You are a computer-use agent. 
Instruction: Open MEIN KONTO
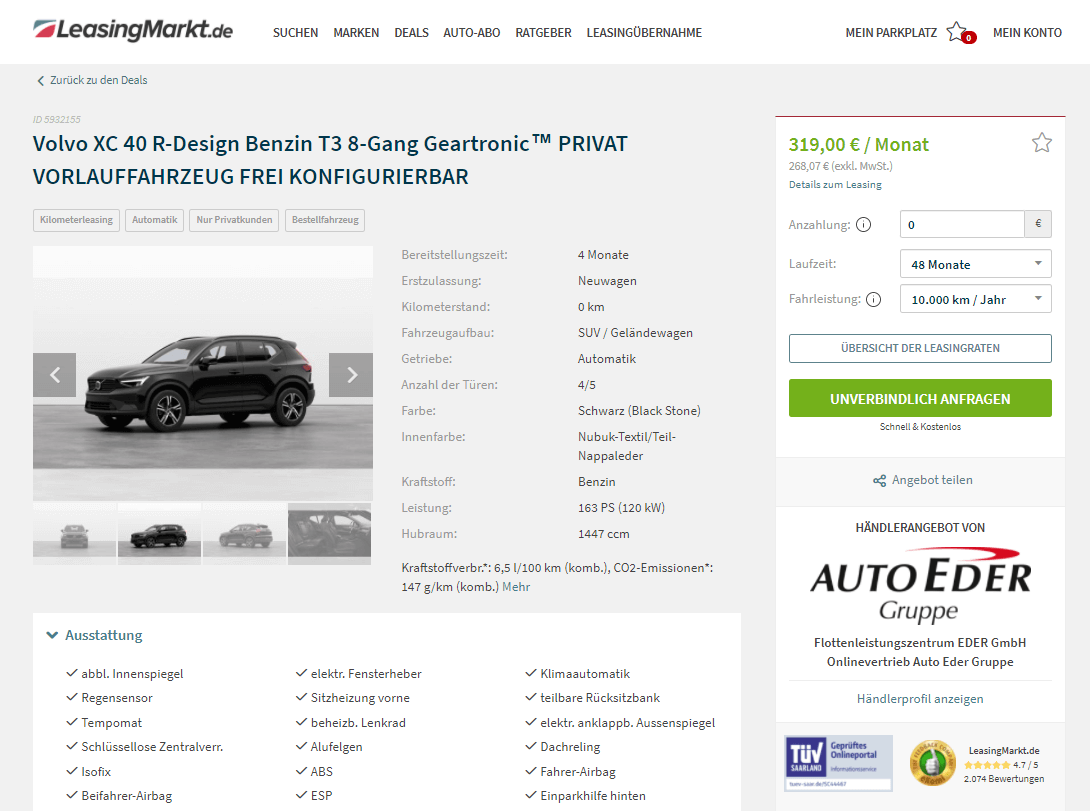pos(1027,33)
